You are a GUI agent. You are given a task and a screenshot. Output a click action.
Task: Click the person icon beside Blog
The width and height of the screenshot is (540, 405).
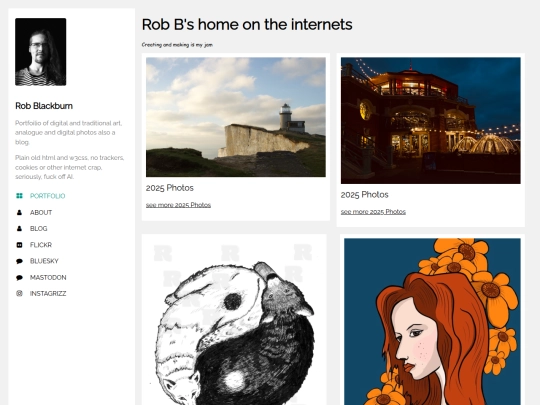(x=19, y=229)
